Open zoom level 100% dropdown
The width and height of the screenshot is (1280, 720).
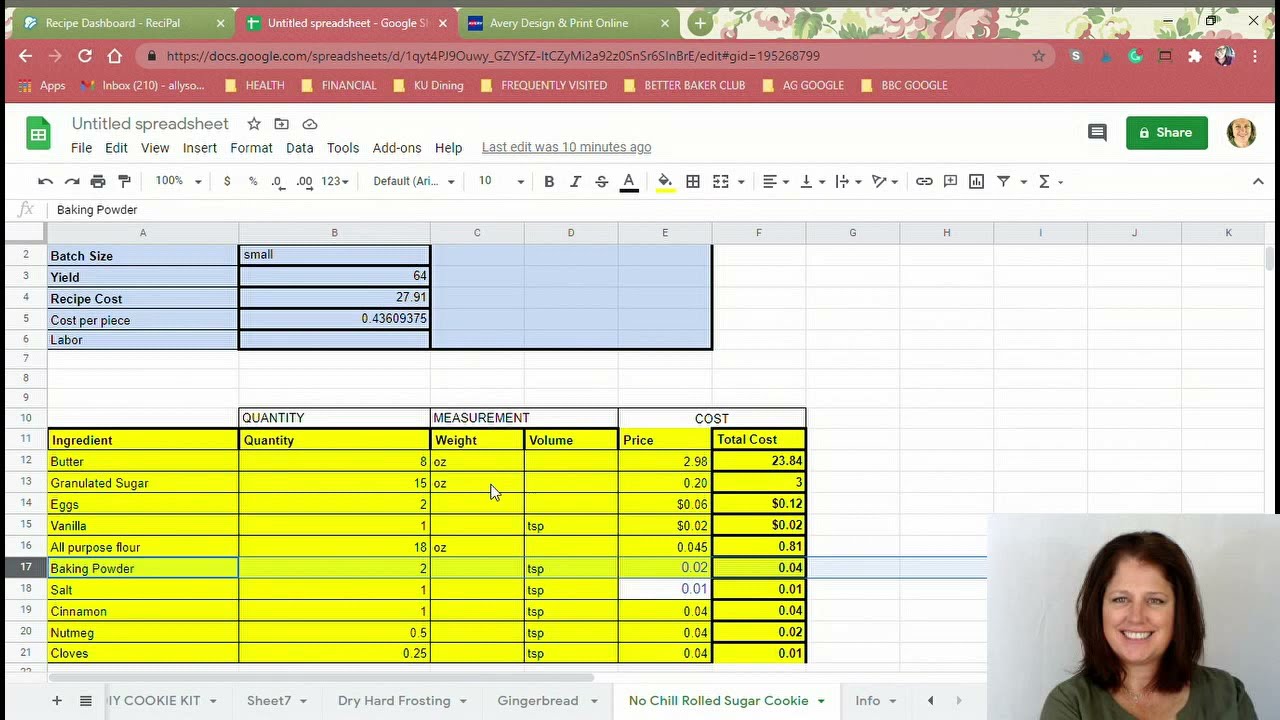coord(178,181)
